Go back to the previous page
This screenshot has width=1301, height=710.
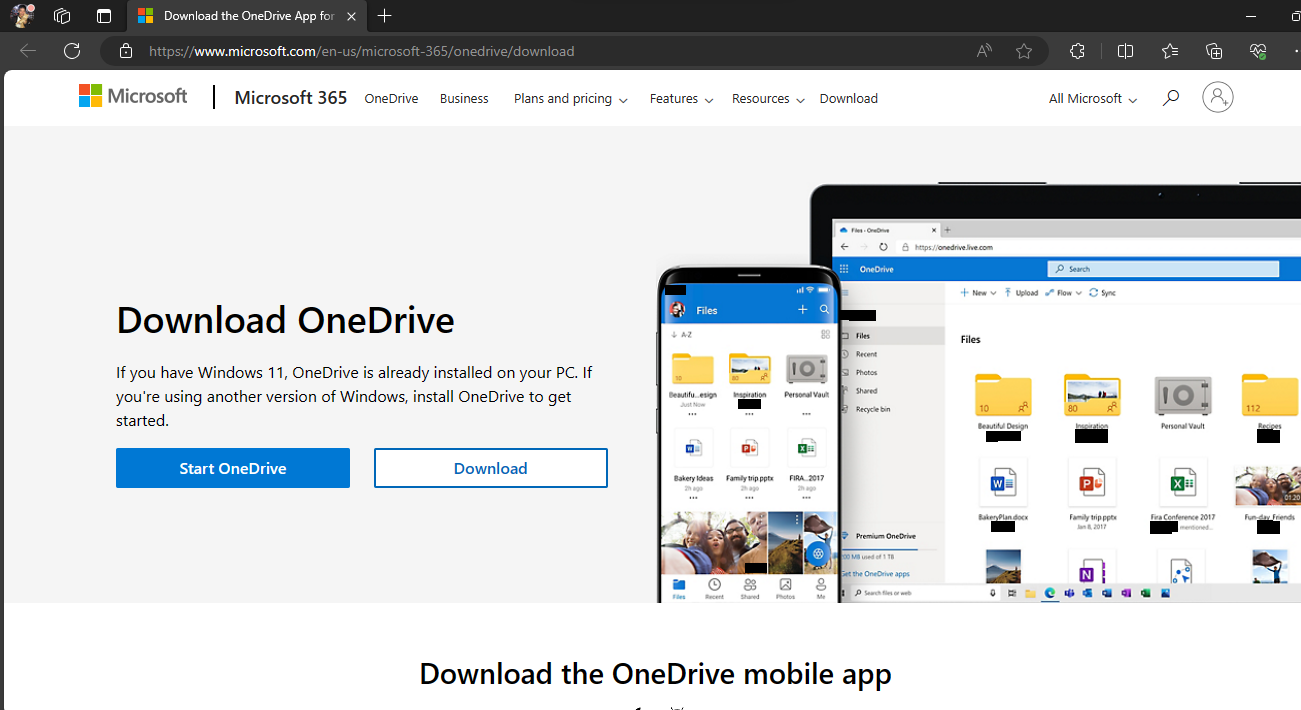(x=28, y=51)
